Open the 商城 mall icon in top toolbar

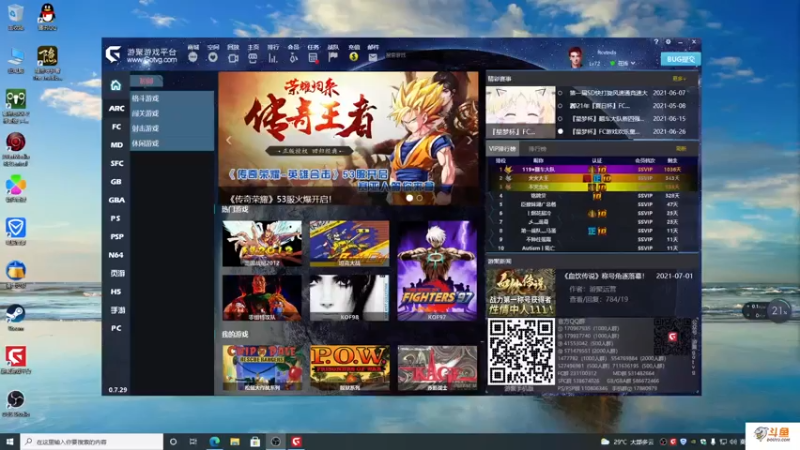tap(193, 57)
